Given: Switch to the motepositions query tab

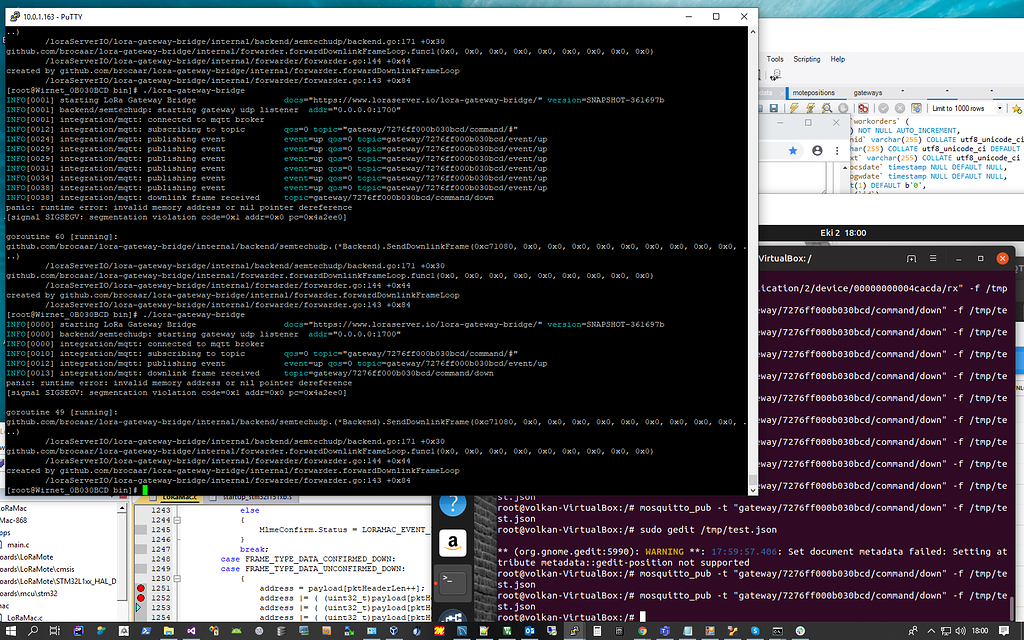Looking at the screenshot, I should (813, 93).
